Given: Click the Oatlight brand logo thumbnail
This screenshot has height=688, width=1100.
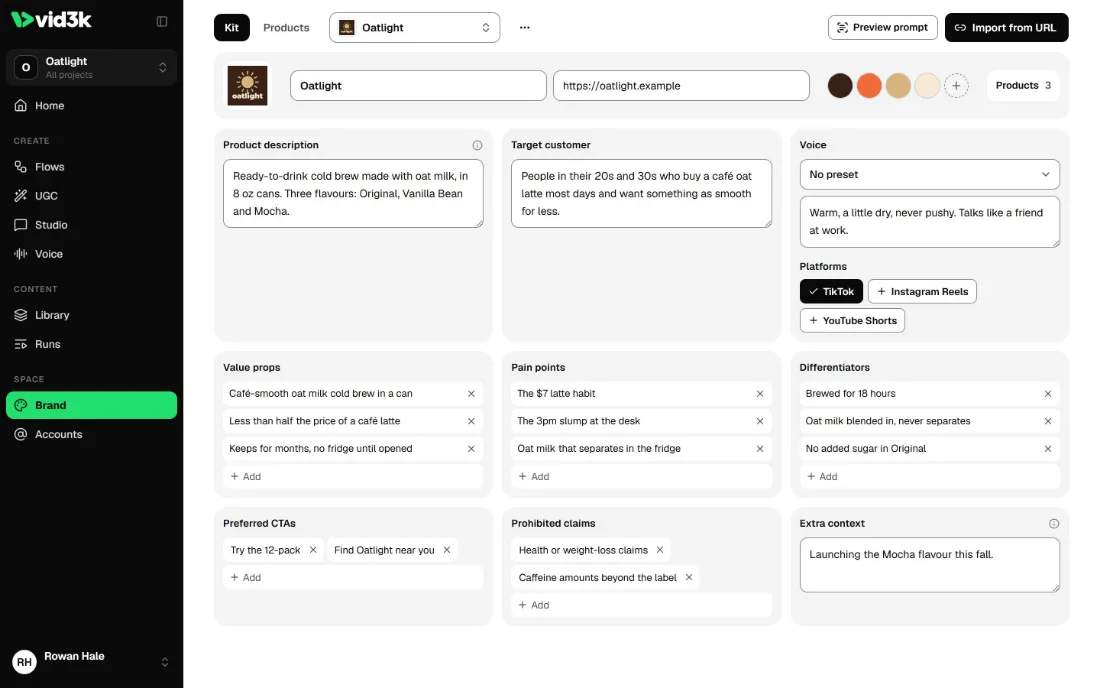Looking at the screenshot, I should [248, 86].
